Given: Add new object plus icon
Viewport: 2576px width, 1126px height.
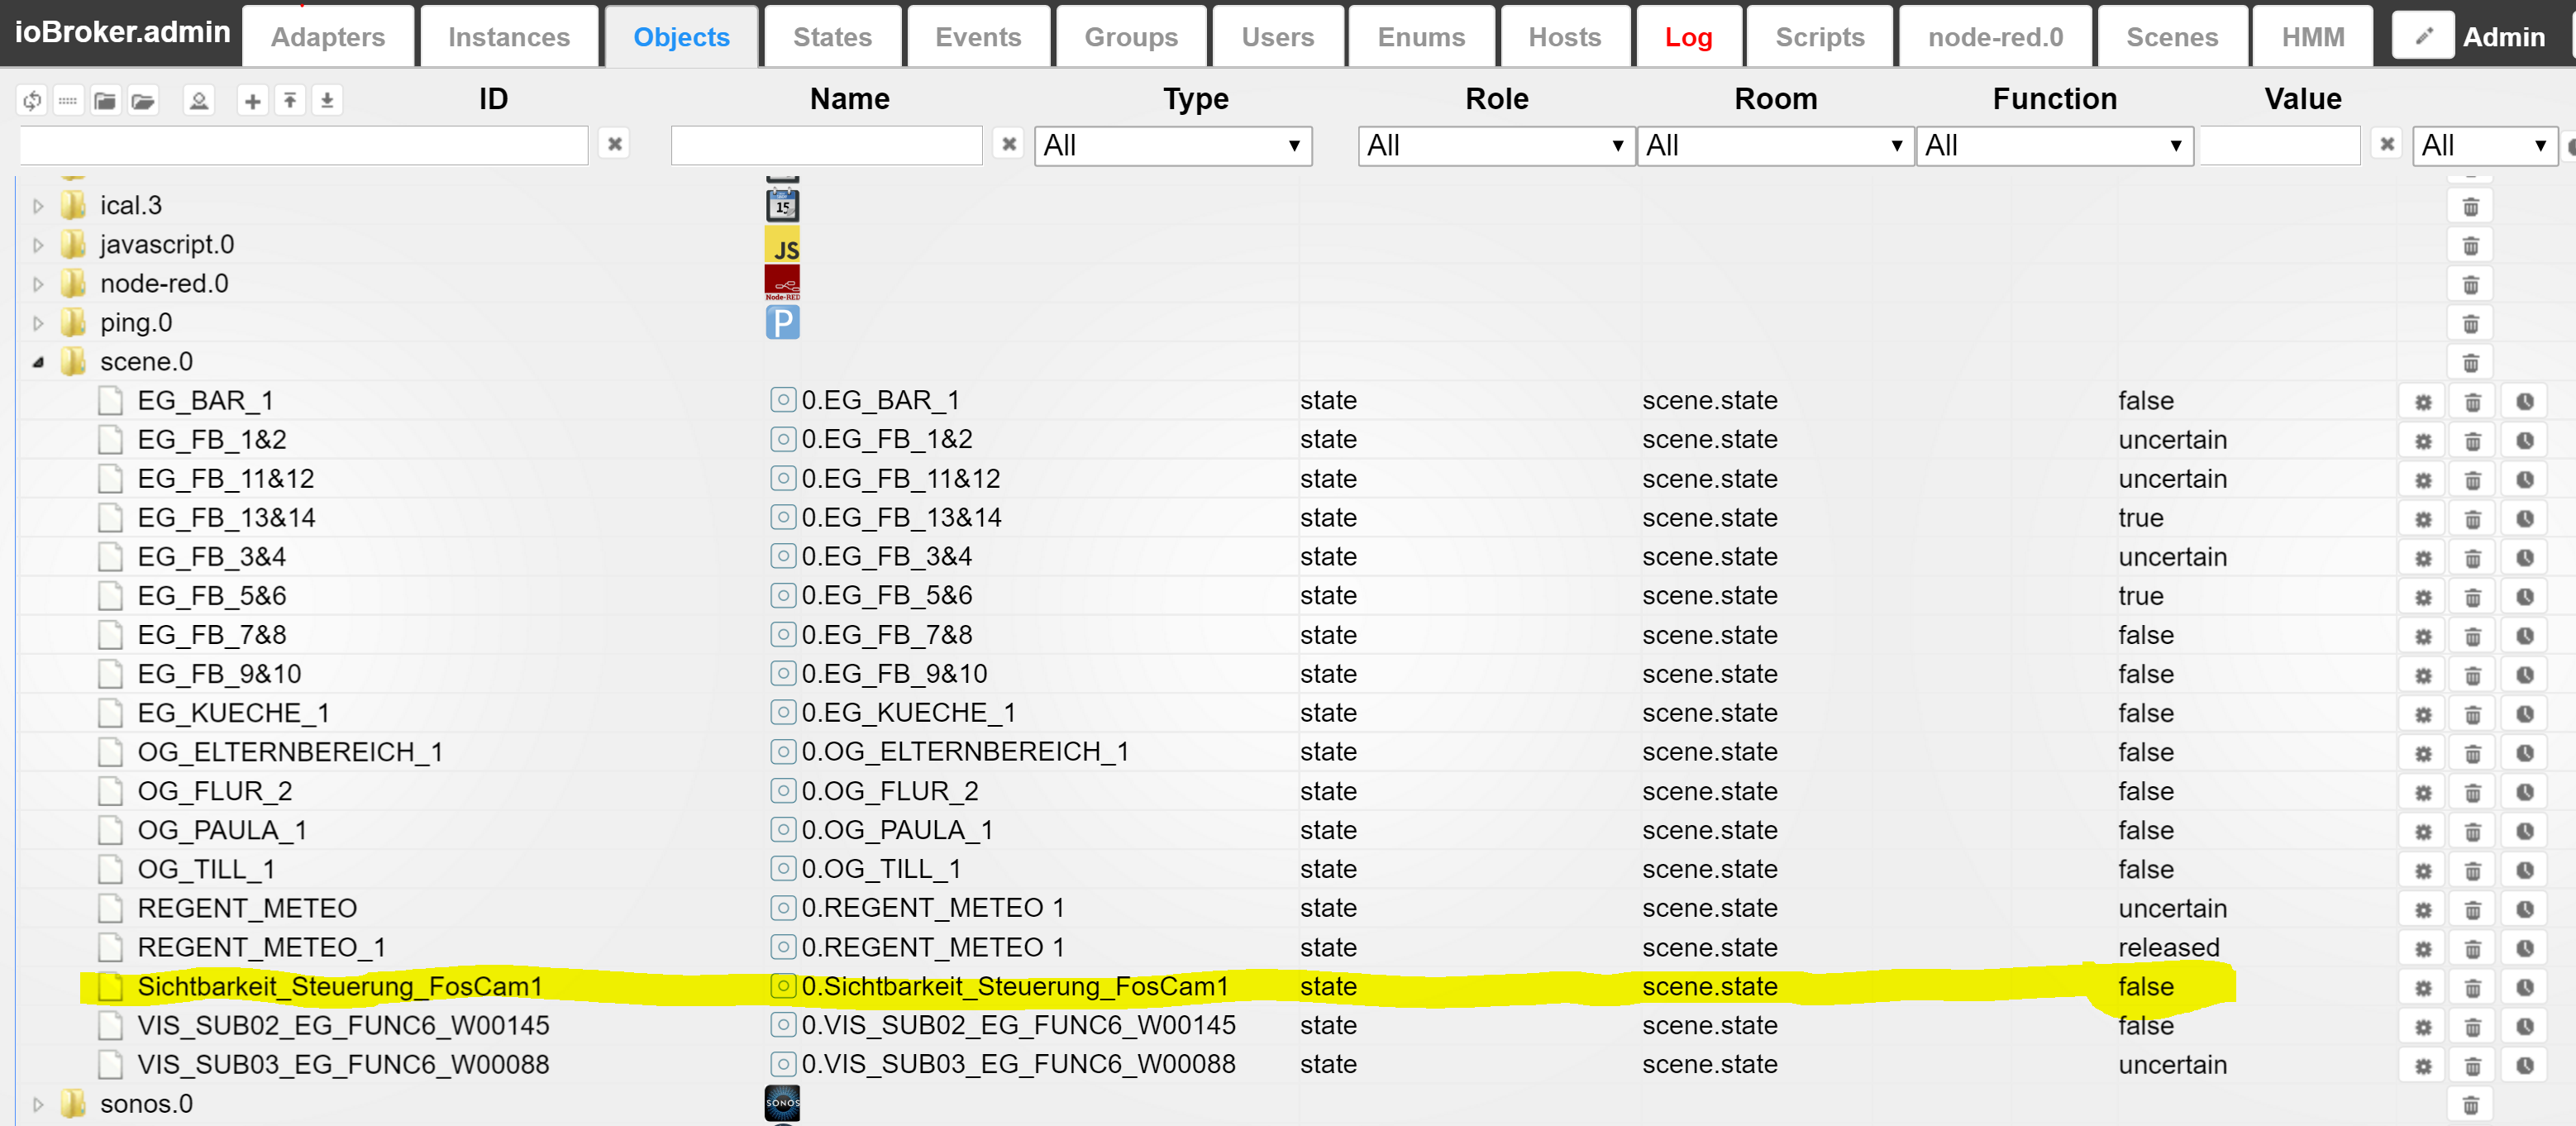Looking at the screenshot, I should [x=252, y=100].
